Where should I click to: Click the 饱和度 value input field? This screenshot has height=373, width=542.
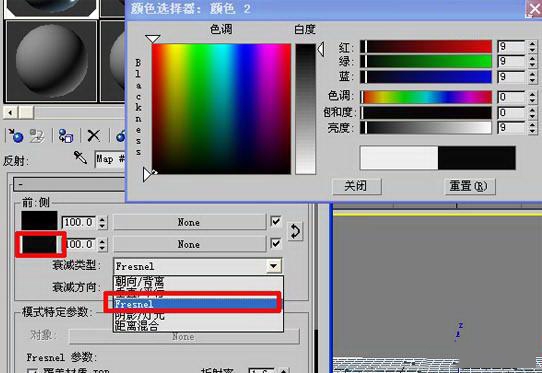pyautogui.click(x=511, y=113)
